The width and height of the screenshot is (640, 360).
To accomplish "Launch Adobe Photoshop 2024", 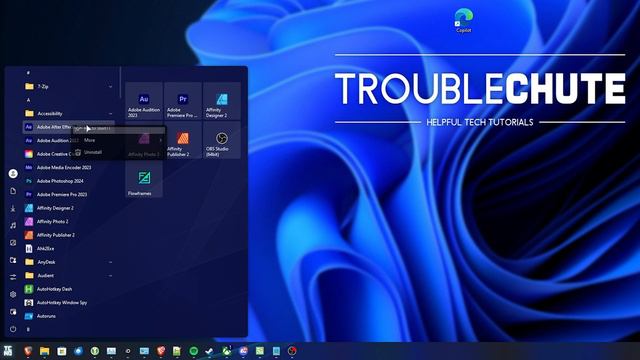I will pyautogui.click(x=69, y=181).
